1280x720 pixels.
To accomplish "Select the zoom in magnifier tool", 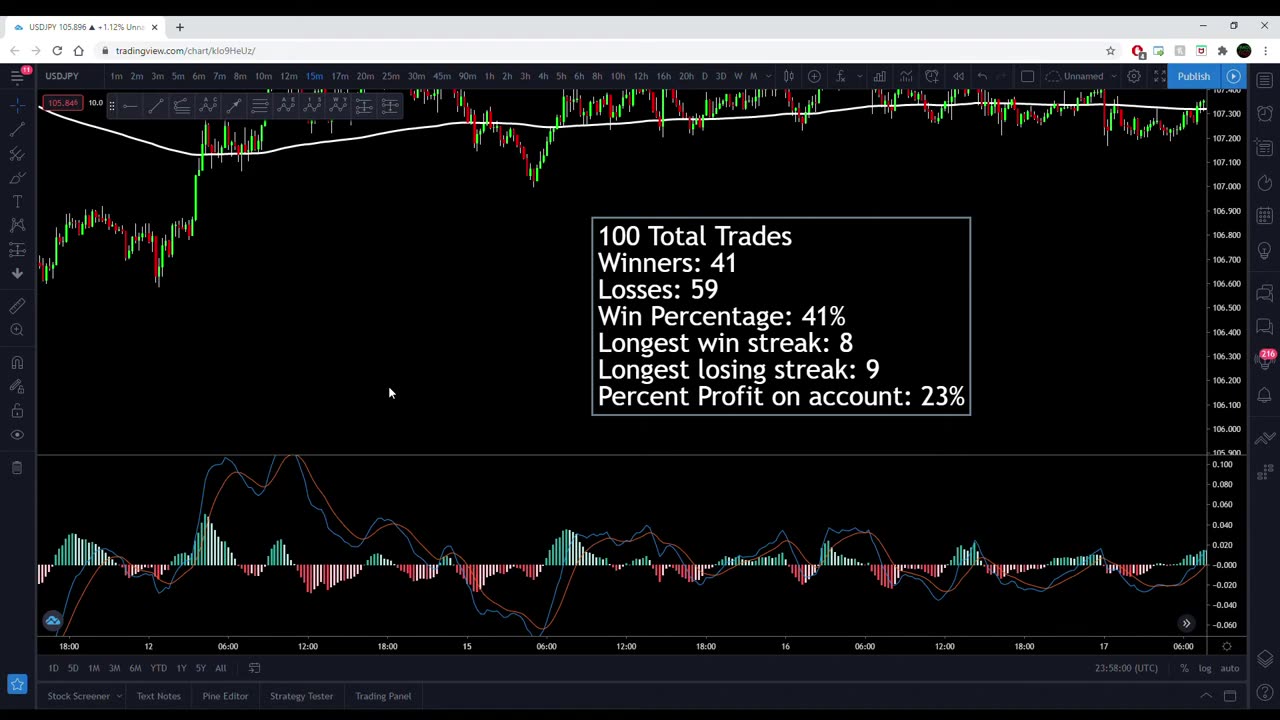I will point(17,330).
